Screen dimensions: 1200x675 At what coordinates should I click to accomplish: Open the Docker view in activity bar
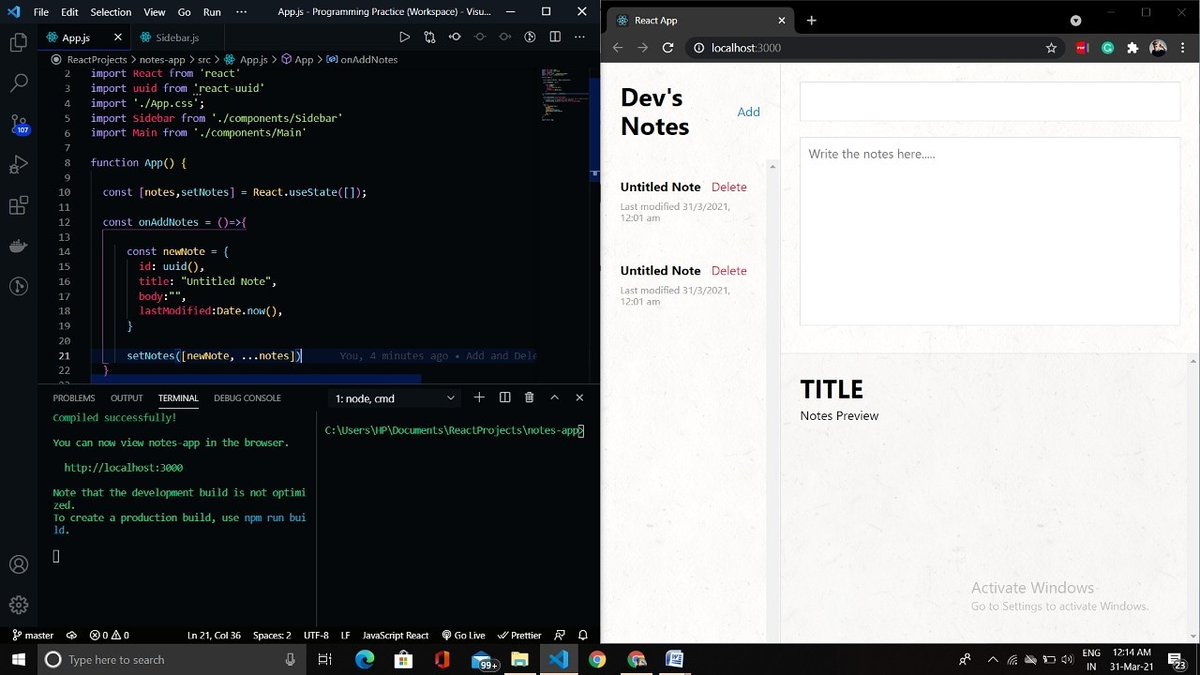pyautogui.click(x=18, y=246)
